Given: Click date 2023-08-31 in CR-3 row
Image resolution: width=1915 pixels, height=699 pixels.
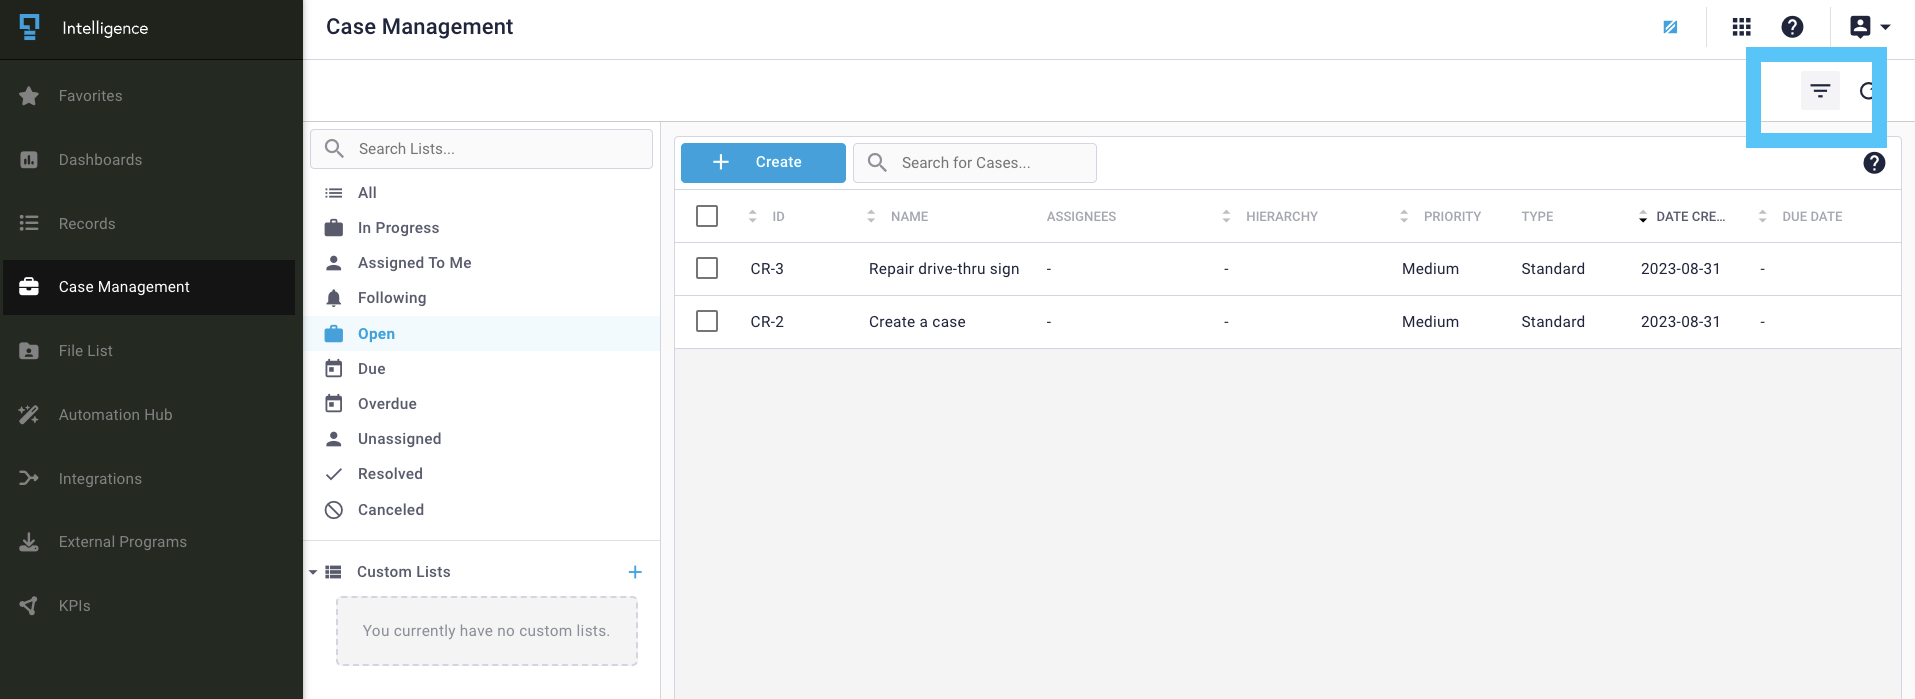Looking at the screenshot, I should 1680,269.
